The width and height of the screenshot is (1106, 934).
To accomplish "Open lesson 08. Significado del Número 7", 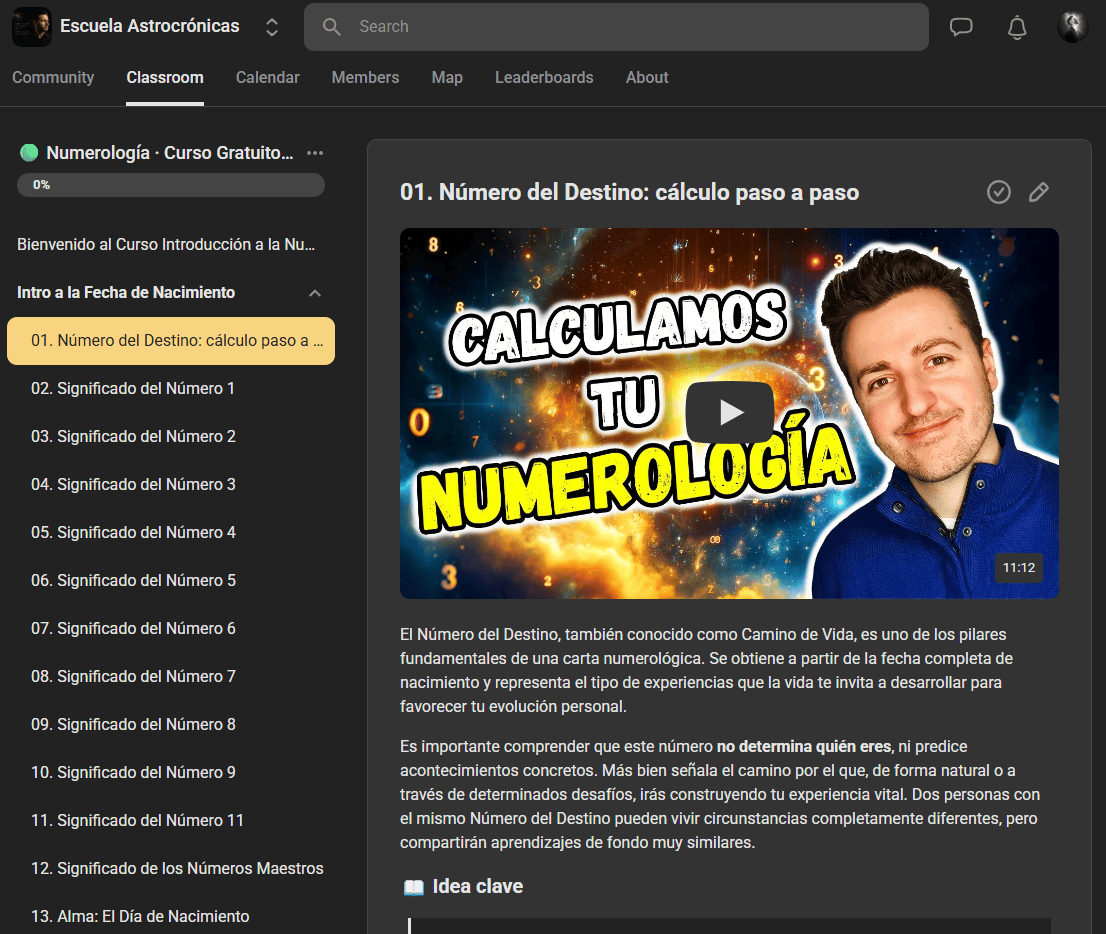I will pyautogui.click(x=133, y=677).
